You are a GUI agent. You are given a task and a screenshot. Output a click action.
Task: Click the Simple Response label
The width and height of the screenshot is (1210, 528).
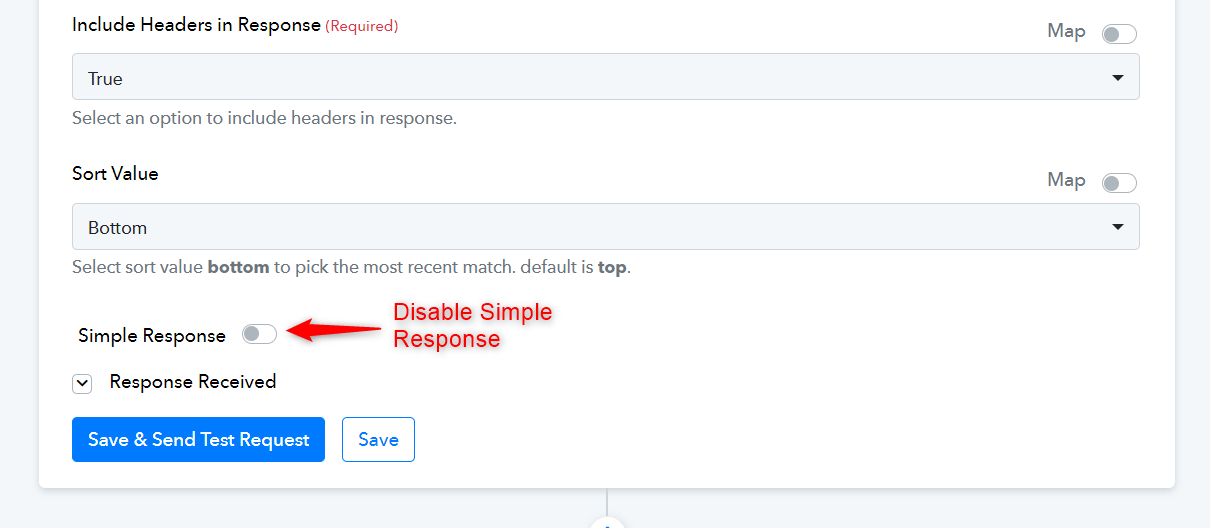(152, 336)
